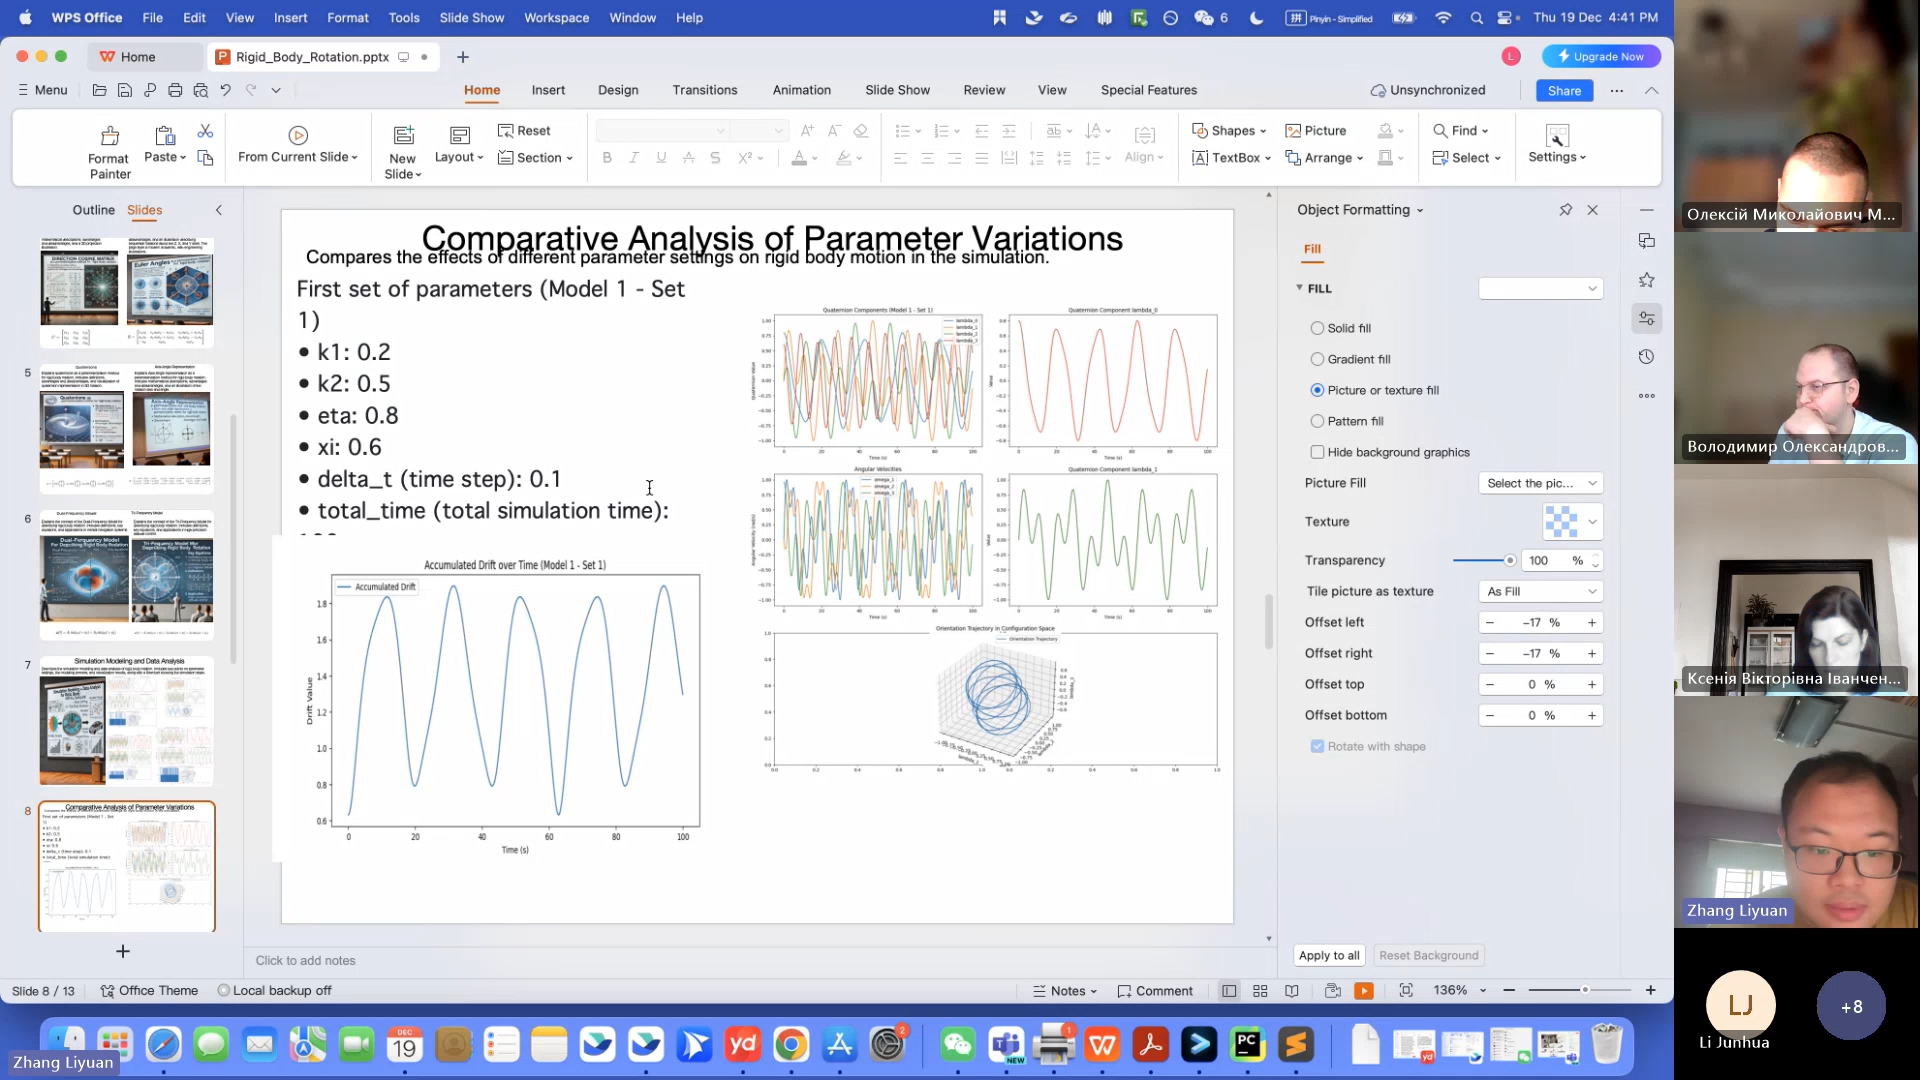Click the orange slideshow play icon in status bar
This screenshot has width=1920, height=1080.
pyautogui.click(x=1363, y=991)
